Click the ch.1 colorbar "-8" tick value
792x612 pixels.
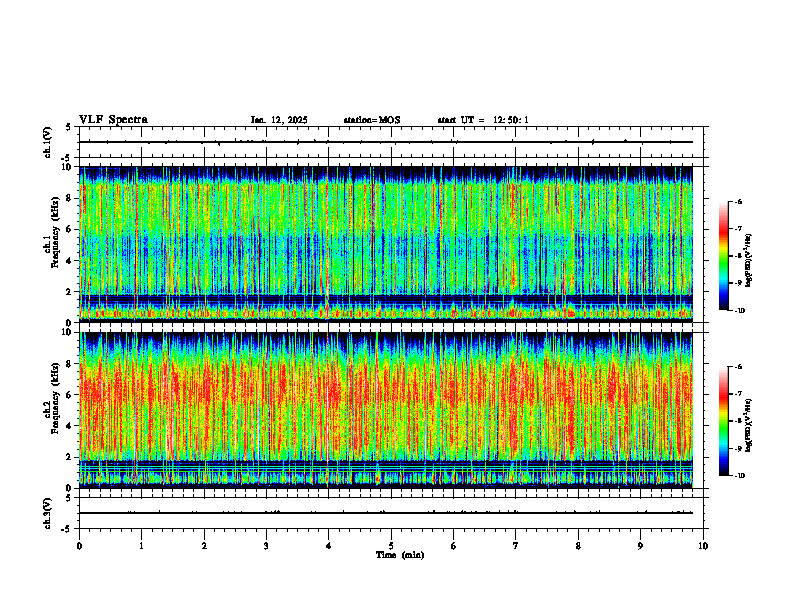(x=738, y=256)
